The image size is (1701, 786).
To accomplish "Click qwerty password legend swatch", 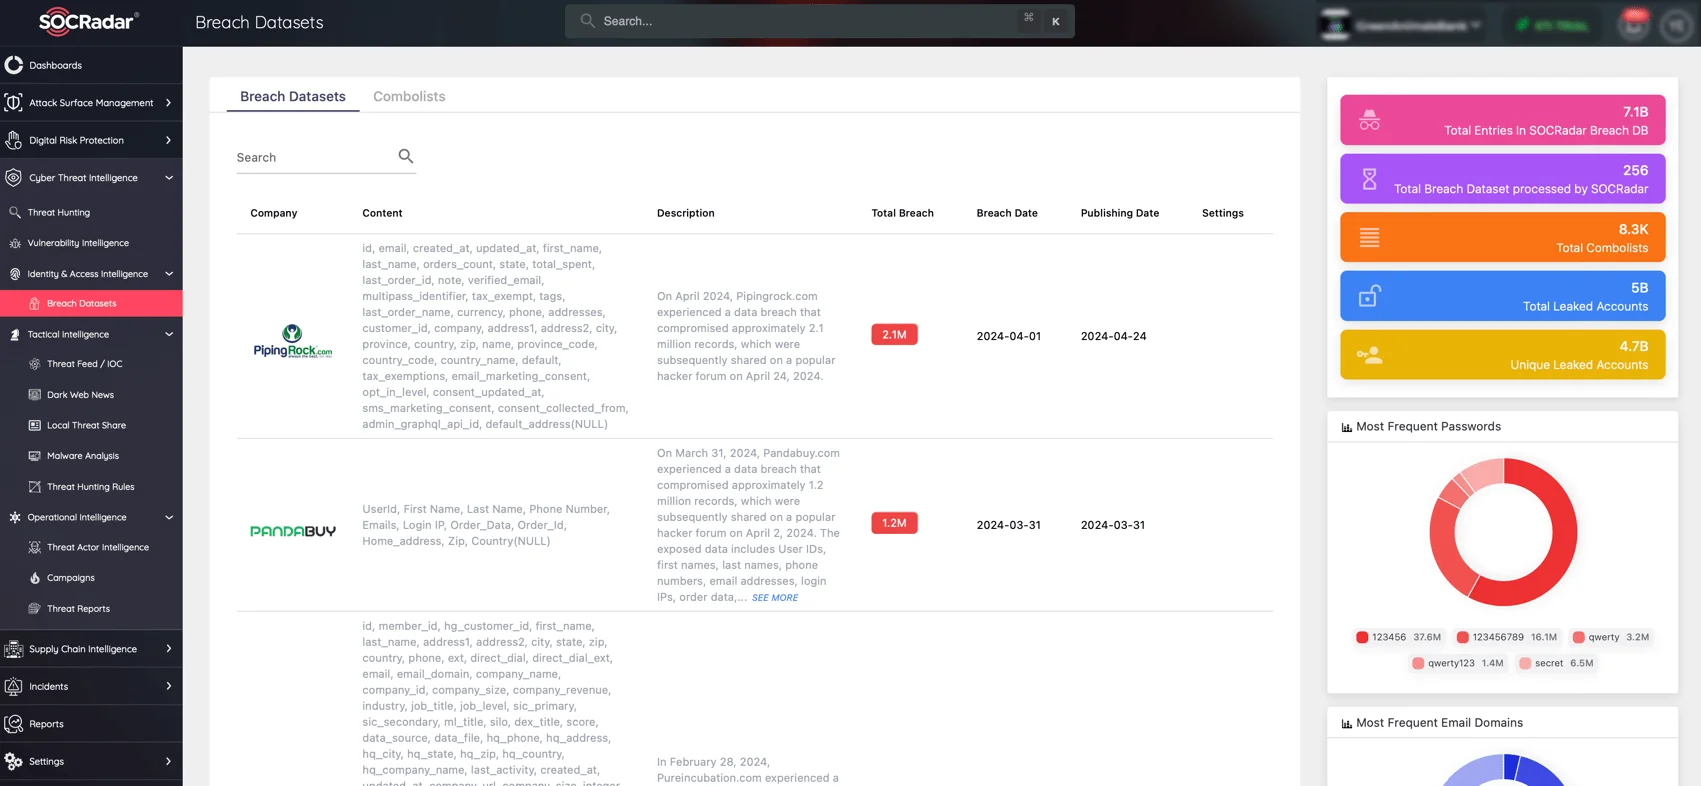I will pyautogui.click(x=1578, y=637).
